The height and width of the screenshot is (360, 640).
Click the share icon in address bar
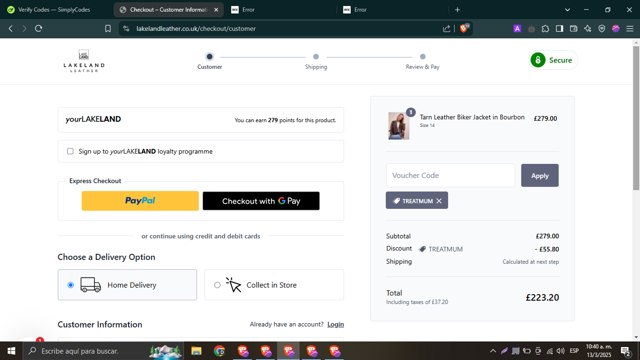[x=447, y=29]
